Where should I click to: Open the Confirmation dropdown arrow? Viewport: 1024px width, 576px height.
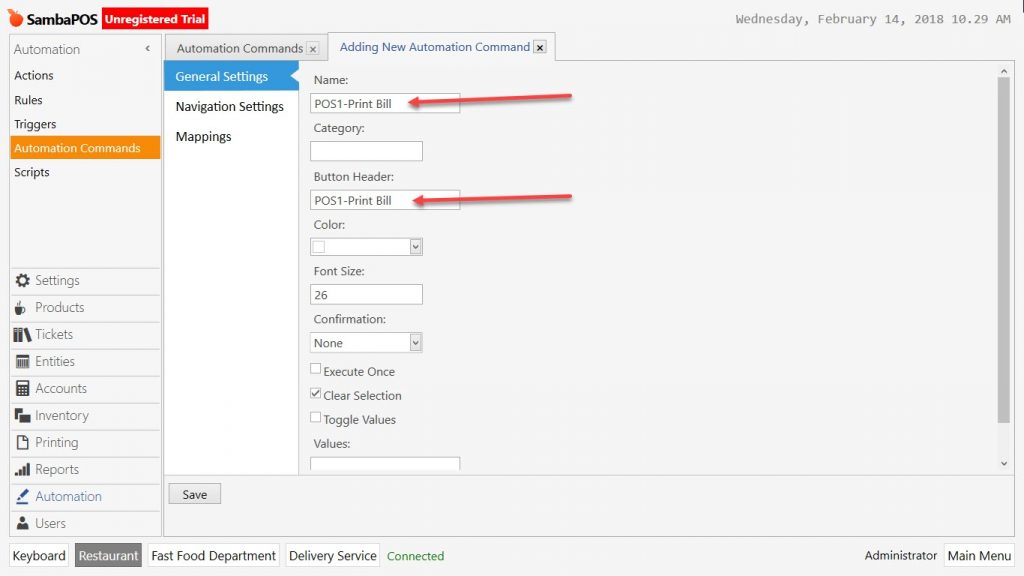point(415,343)
